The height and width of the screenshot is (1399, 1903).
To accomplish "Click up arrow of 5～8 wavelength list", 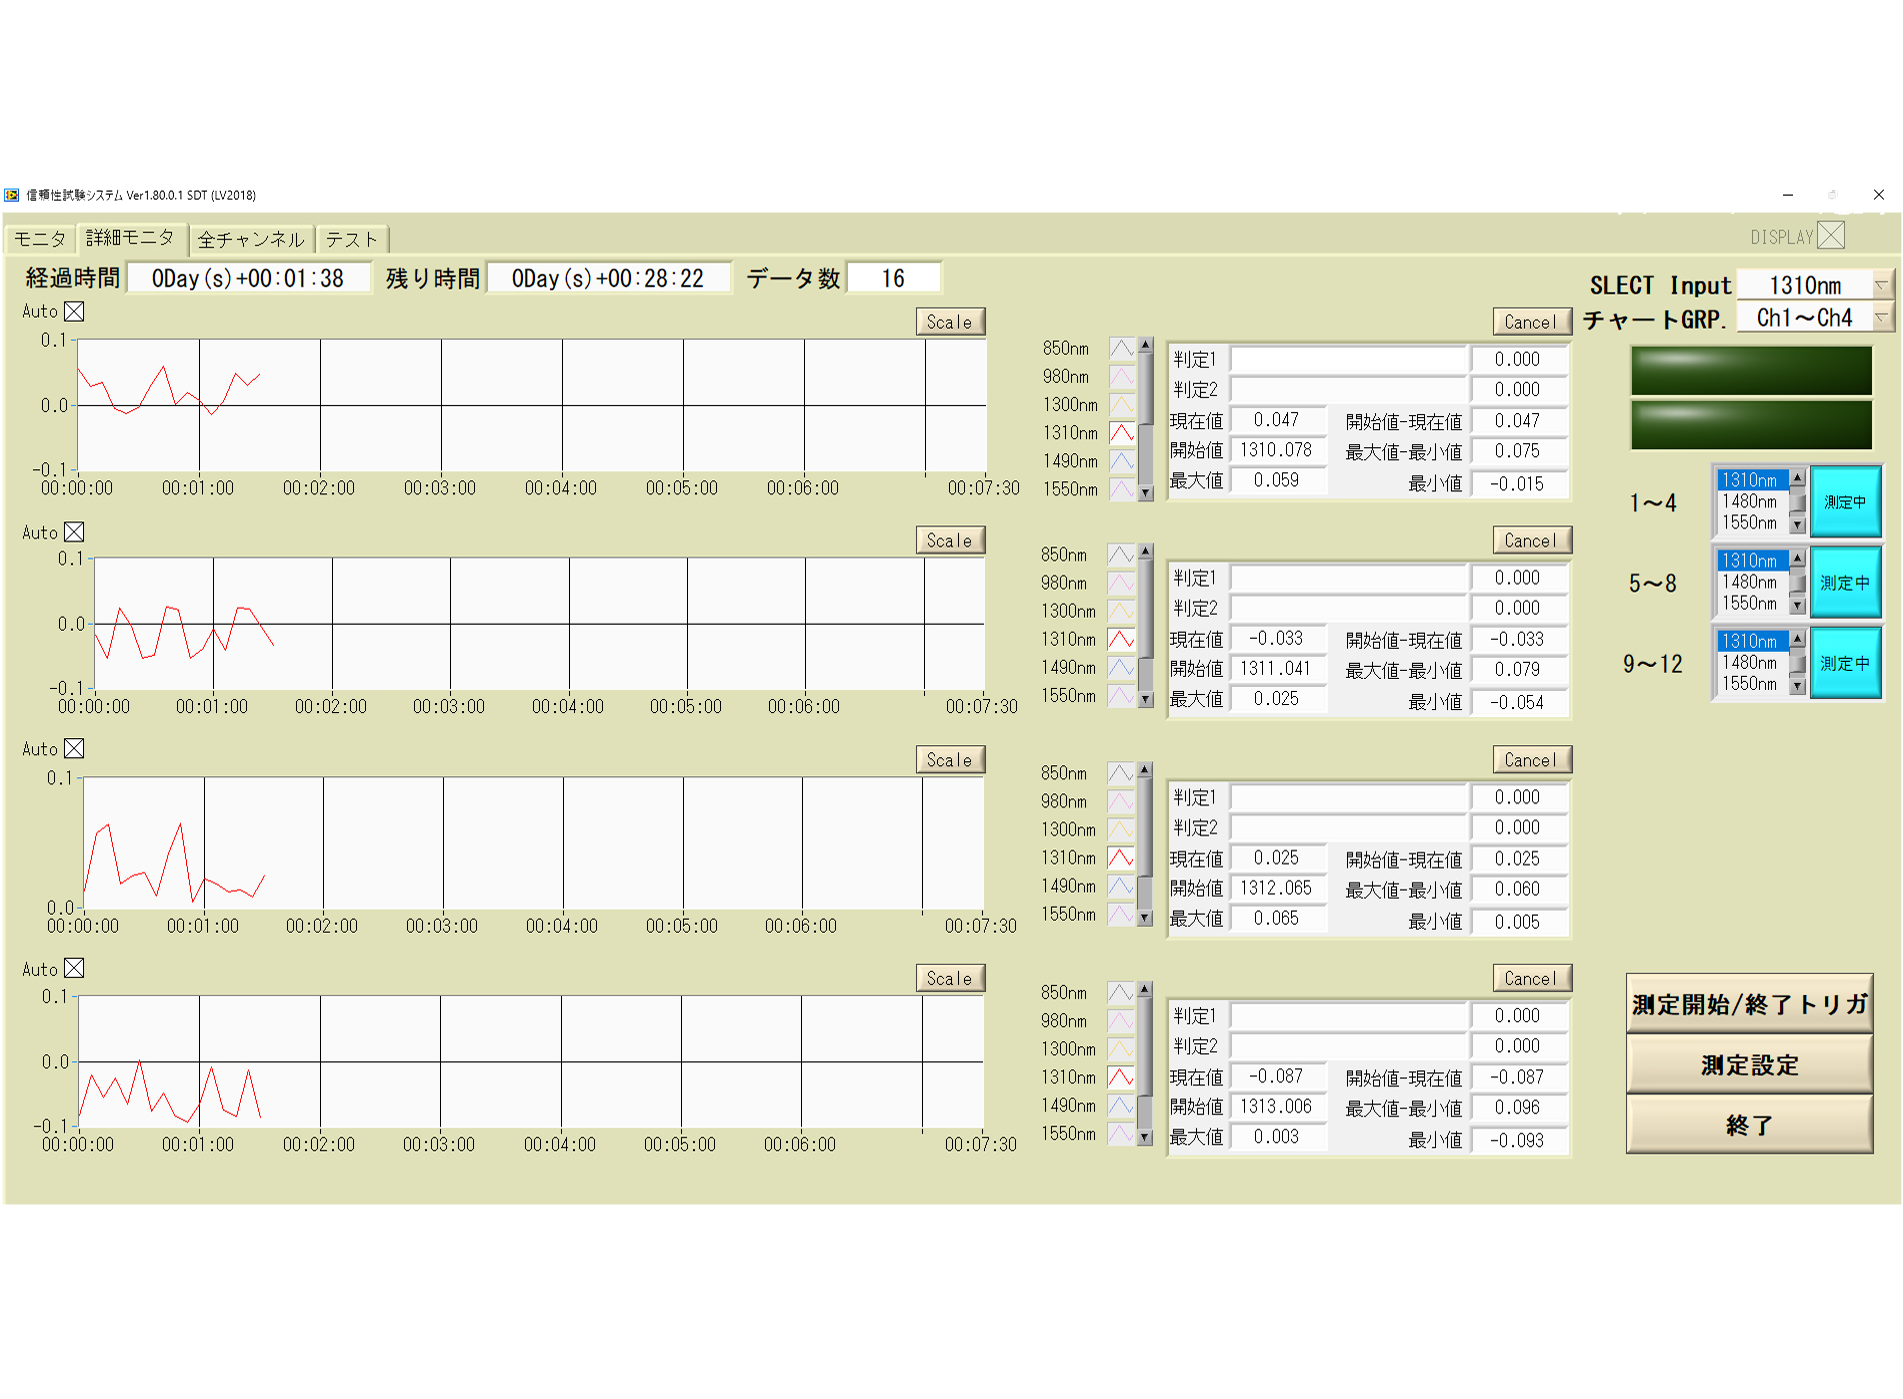I will tap(1797, 558).
